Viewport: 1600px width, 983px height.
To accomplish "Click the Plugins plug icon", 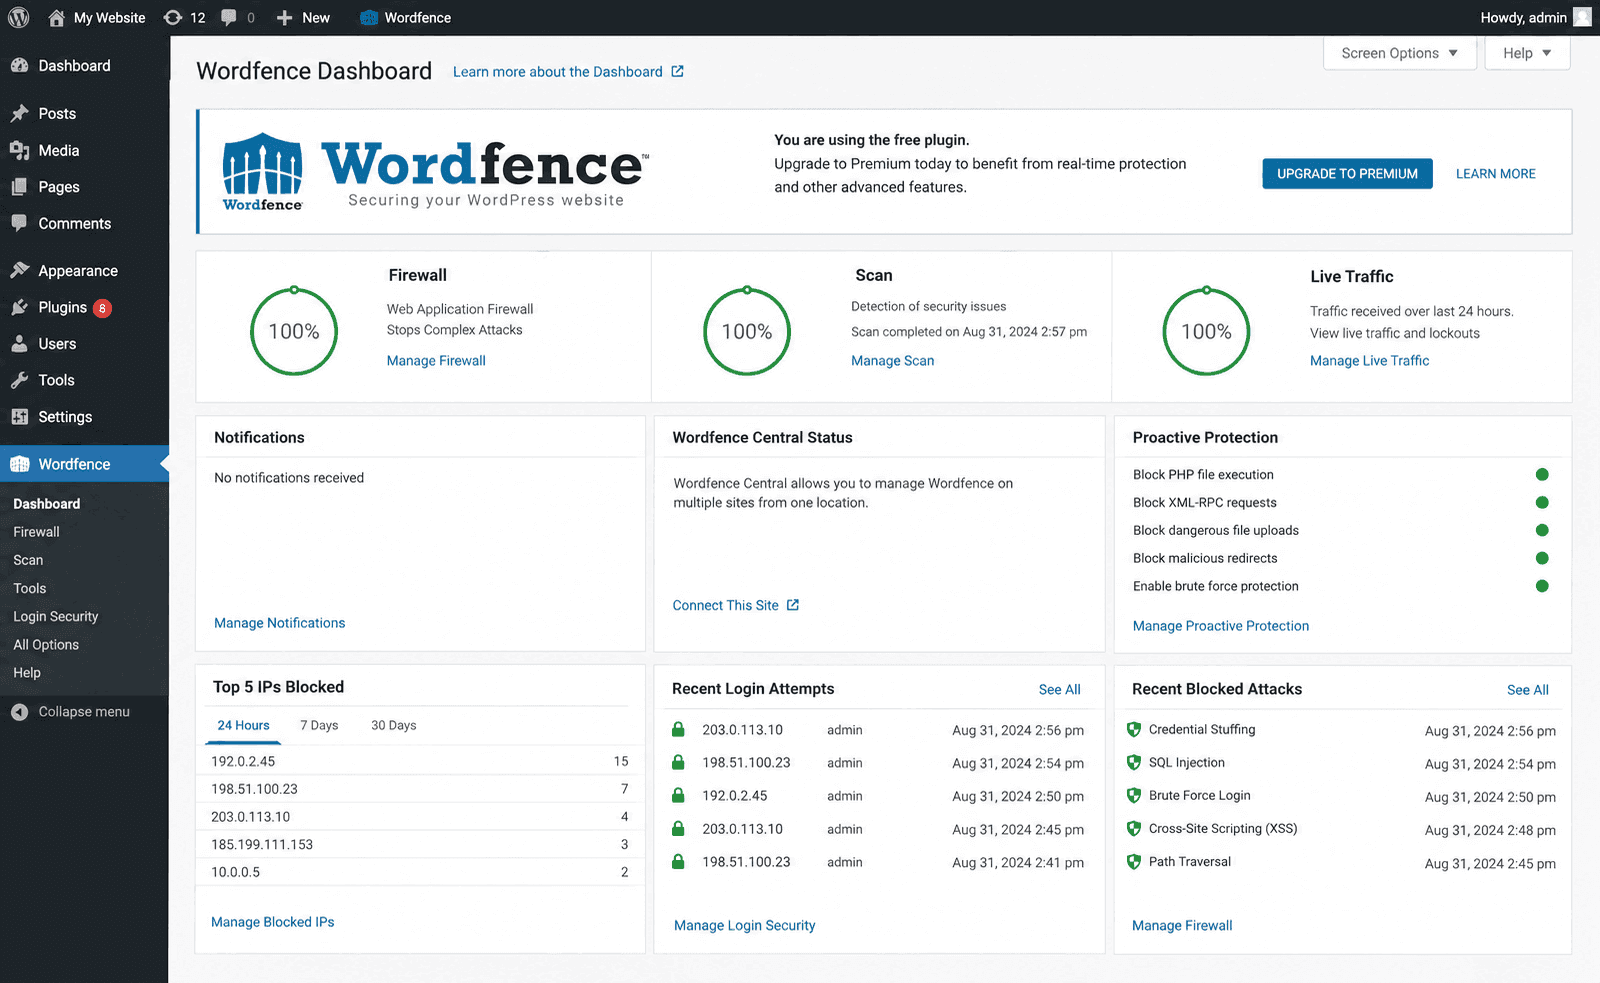I will tap(19, 307).
